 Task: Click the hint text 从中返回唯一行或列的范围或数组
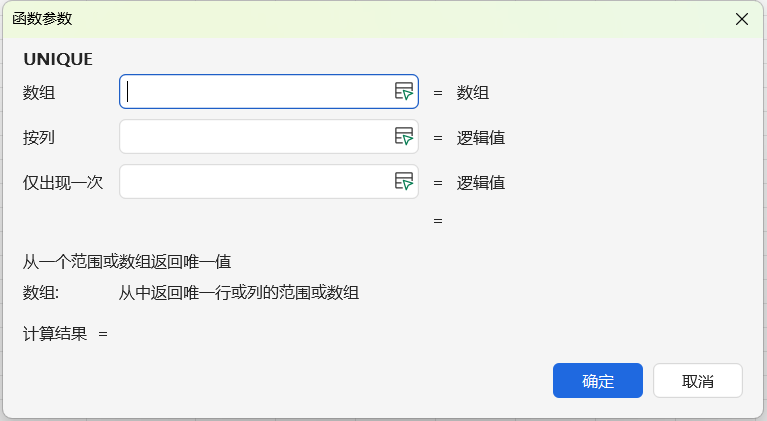click(x=239, y=293)
